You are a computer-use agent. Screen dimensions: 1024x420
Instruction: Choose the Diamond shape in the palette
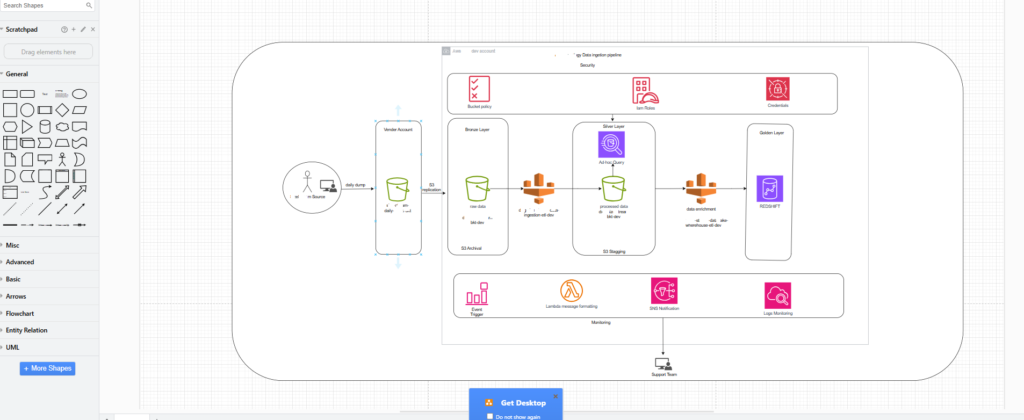click(62, 110)
